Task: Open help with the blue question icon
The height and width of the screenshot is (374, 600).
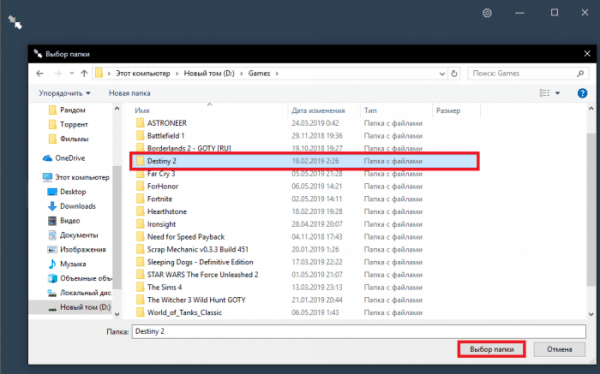Action: (x=582, y=93)
